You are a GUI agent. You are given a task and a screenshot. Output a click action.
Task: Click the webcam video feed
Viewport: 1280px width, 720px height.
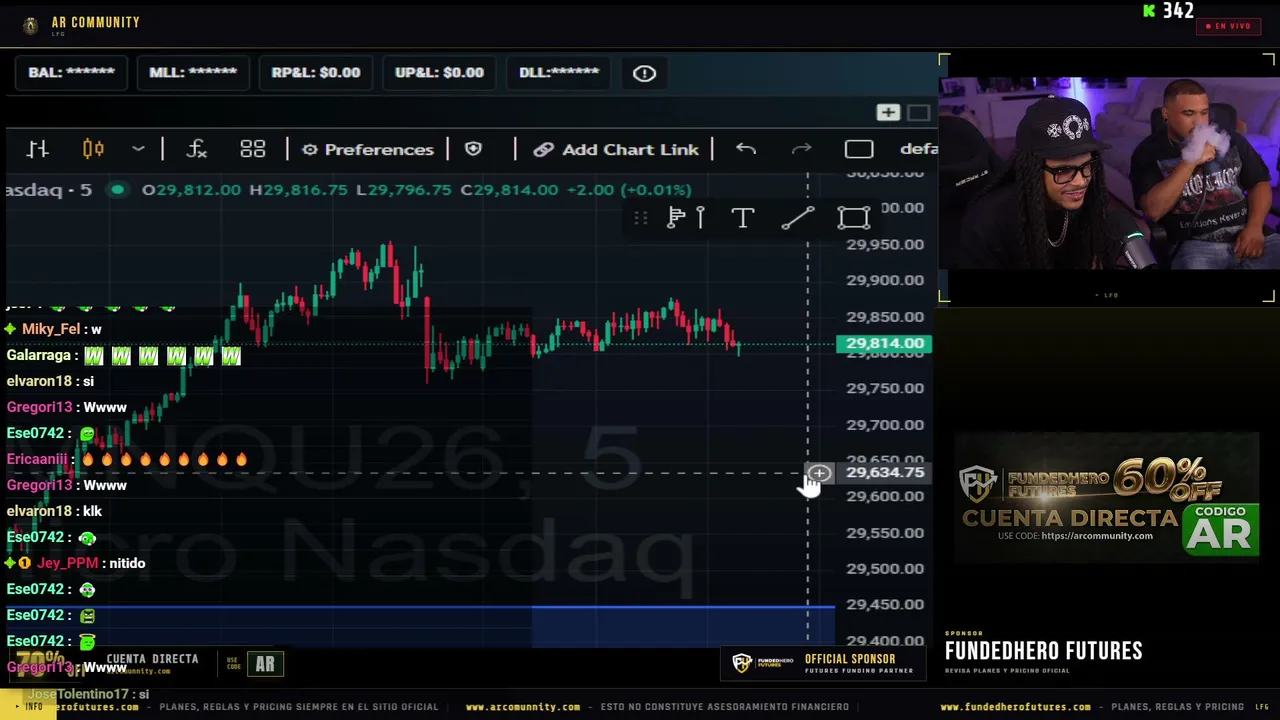point(1108,173)
